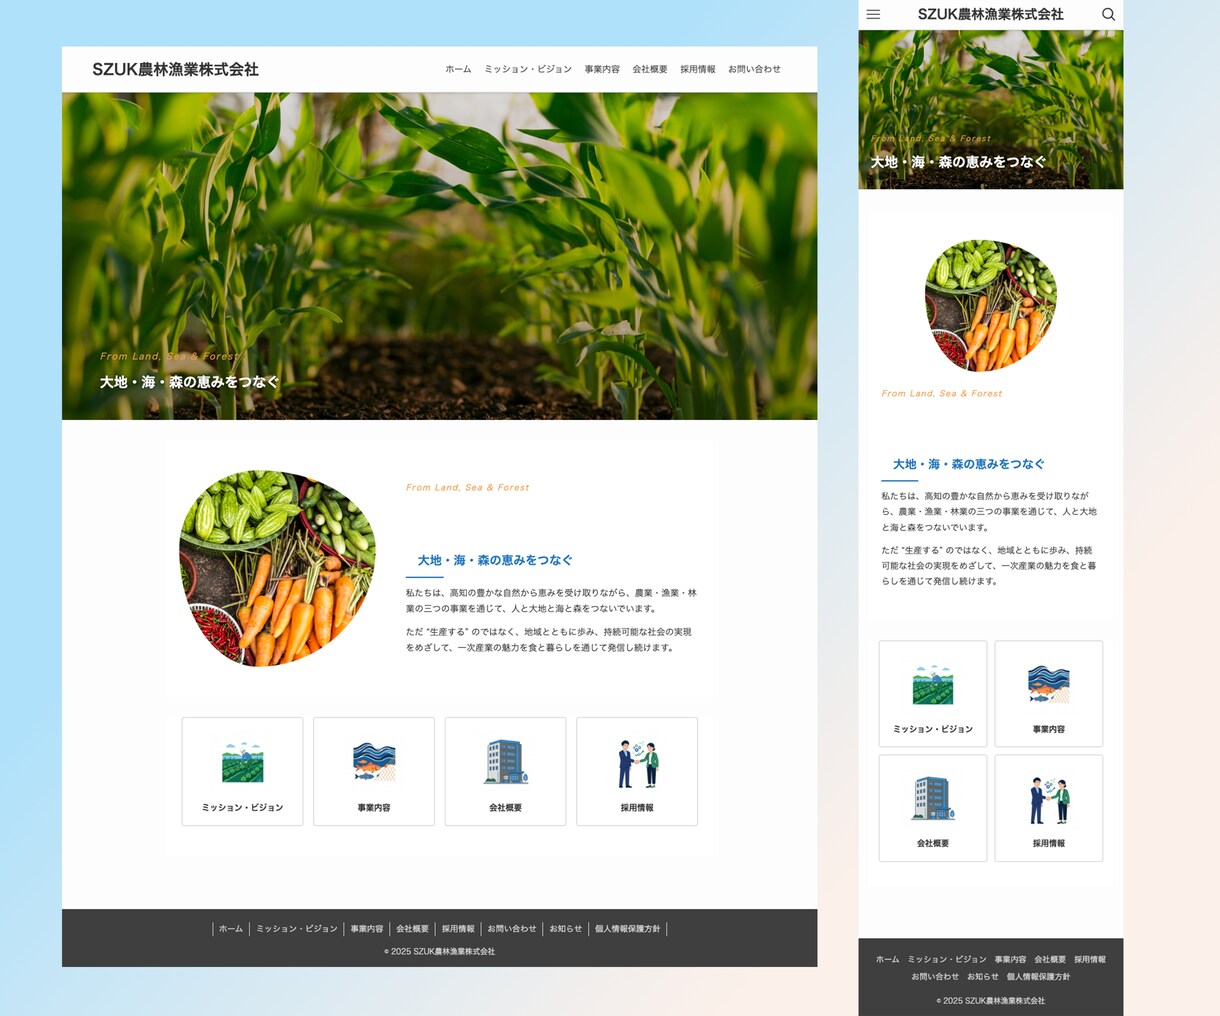Click the office building icon in mobile card
1220x1016 pixels.
pyautogui.click(x=933, y=799)
